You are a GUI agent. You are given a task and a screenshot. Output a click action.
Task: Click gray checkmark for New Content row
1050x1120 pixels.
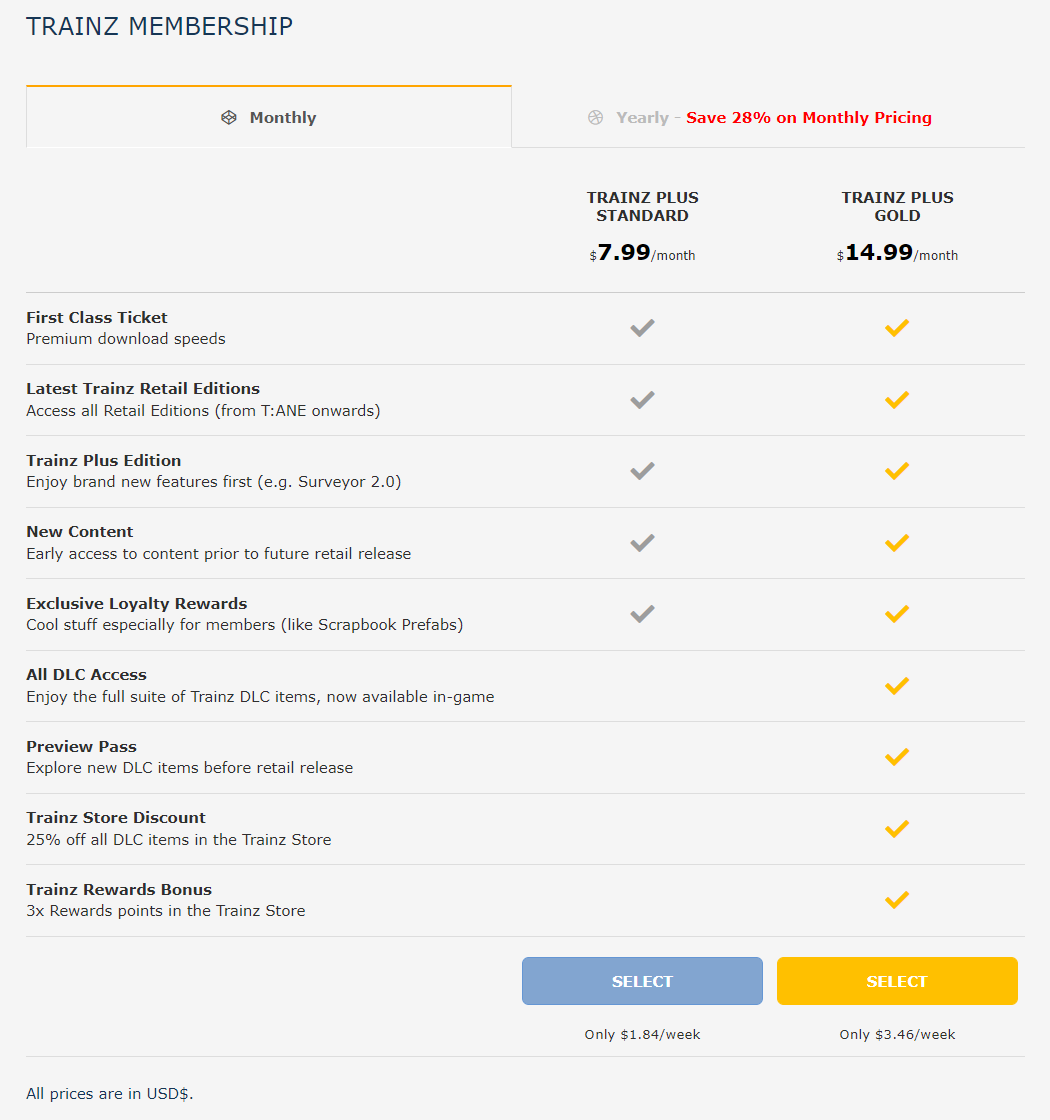pyautogui.click(x=642, y=543)
